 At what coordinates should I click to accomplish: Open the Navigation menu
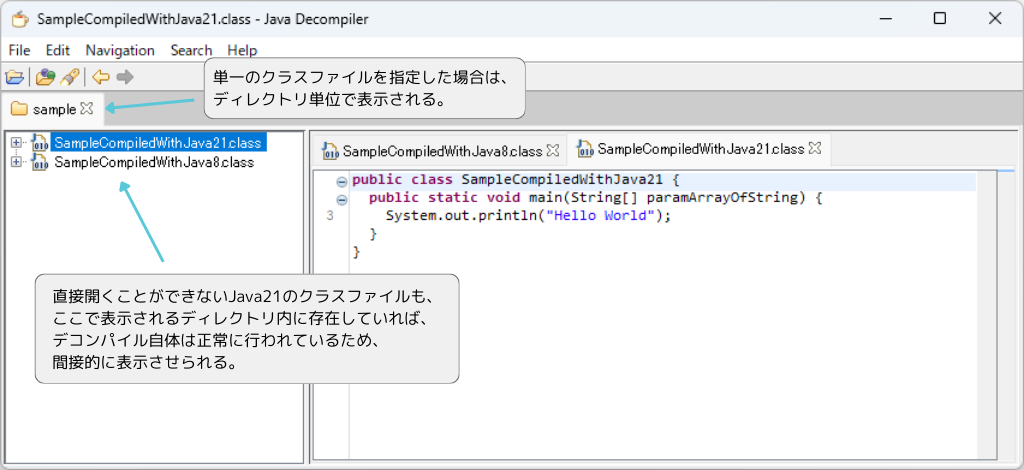tap(120, 50)
